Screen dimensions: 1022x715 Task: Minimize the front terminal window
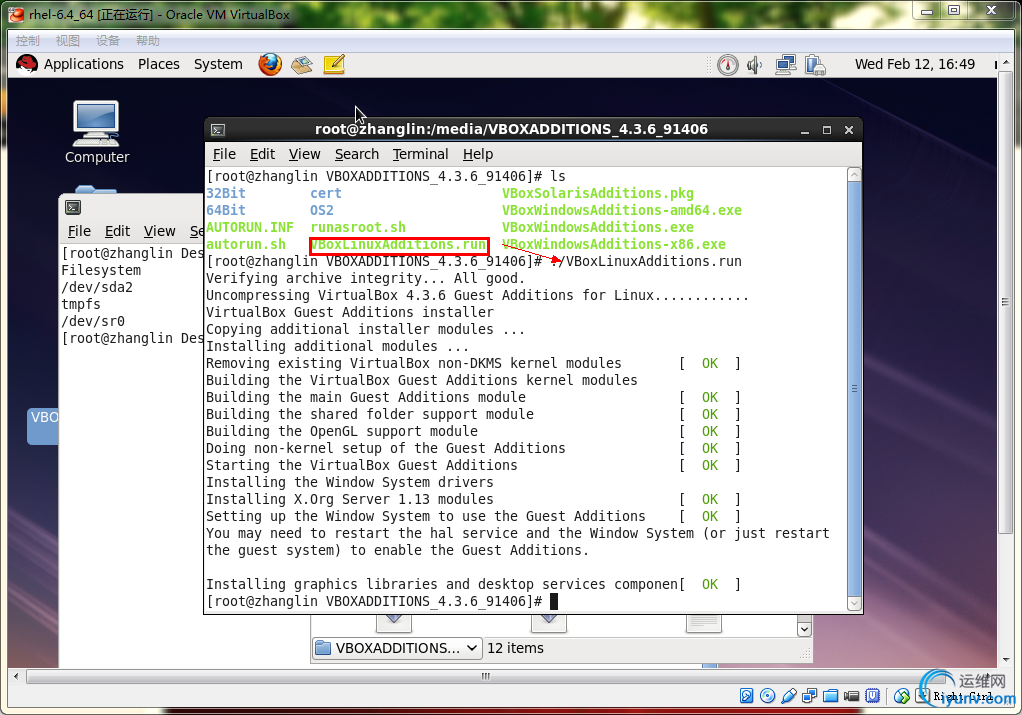(x=805, y=130)
